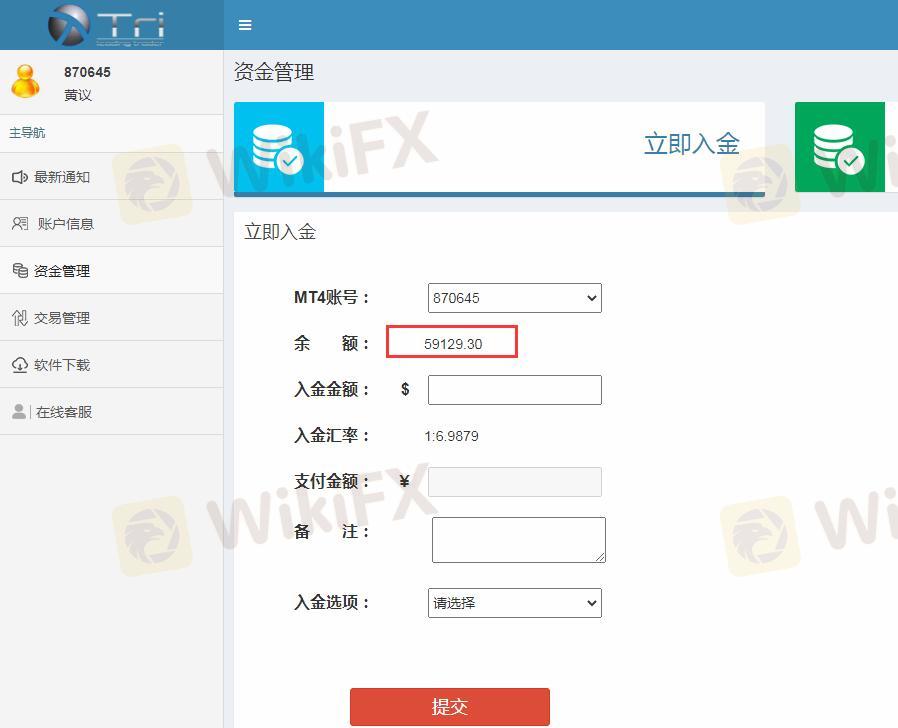Click the blue database deposit icon

pos(279,147)
